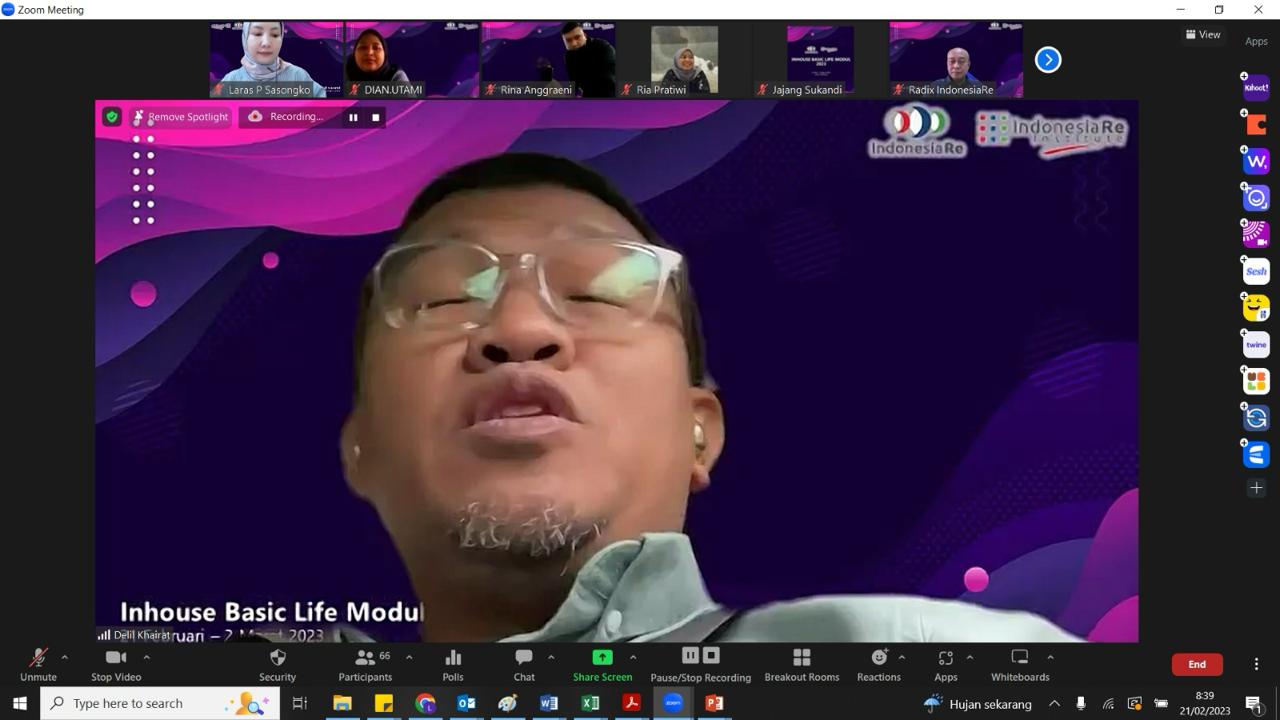Open the Security shield menu
Viewport: 1280px width, 720px height.
278,665
